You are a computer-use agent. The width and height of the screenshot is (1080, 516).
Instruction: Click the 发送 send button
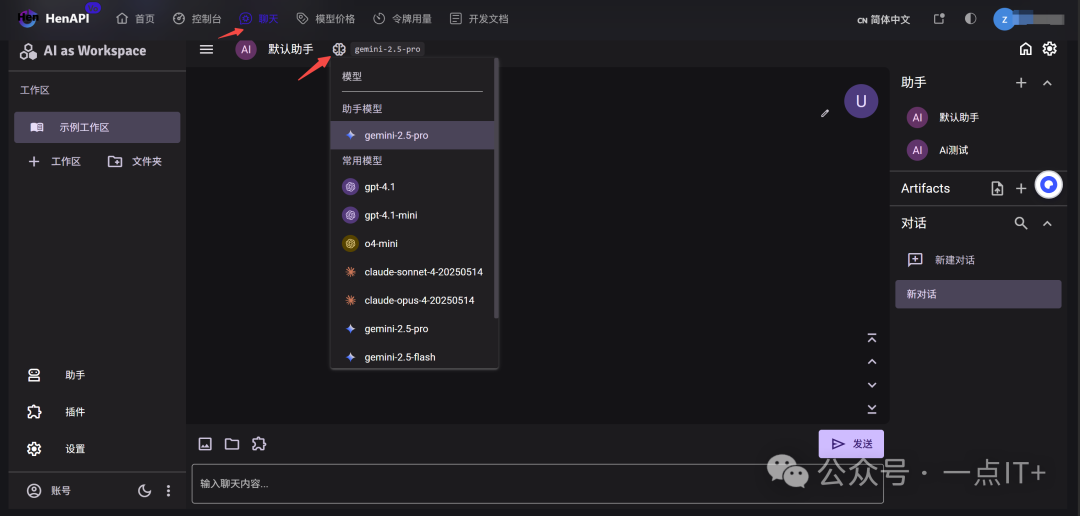(x=851, y=444)
